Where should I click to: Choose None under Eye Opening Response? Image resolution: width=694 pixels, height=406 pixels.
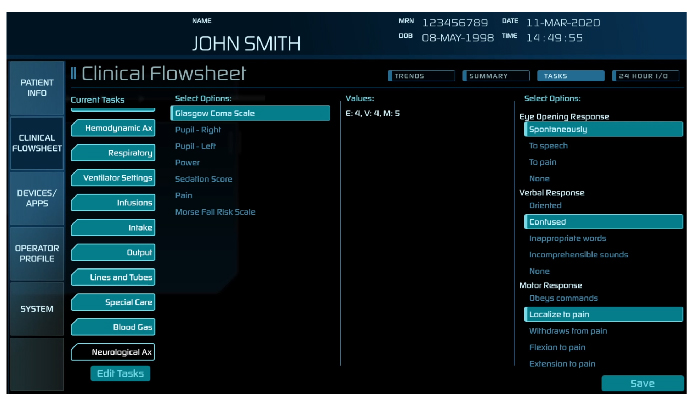click(x=539, y=178)
